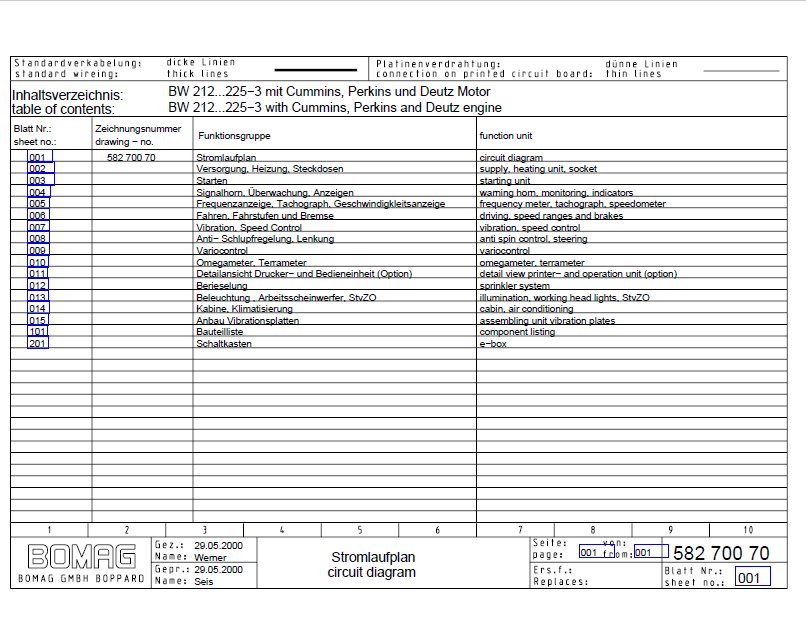Select date 29.05.2000 beside 'Gepr.:'
This screenshot has height=623, width=806.
(218, 570)
